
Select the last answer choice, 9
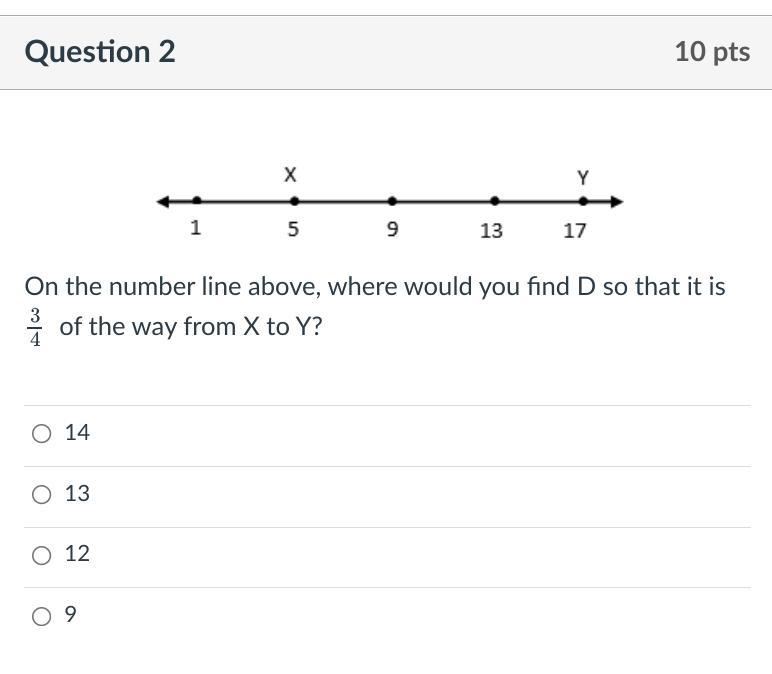[x=41, y=616]
